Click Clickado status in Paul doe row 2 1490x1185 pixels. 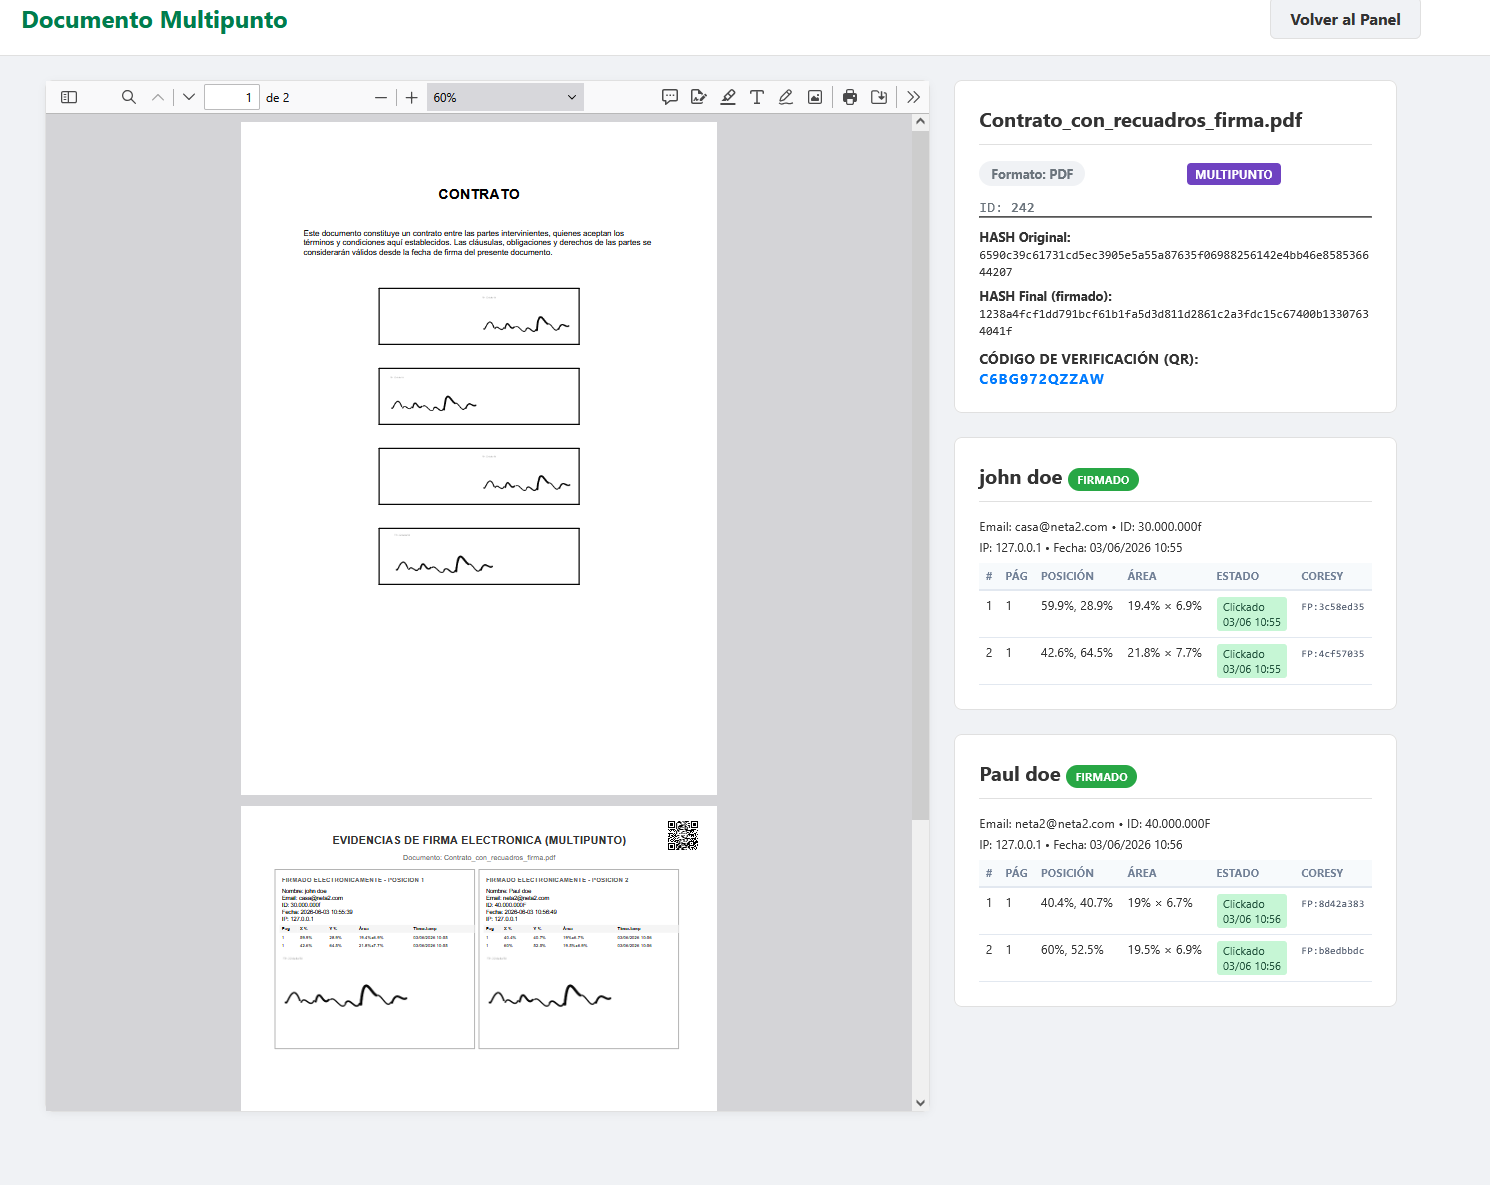(1251, 958)
